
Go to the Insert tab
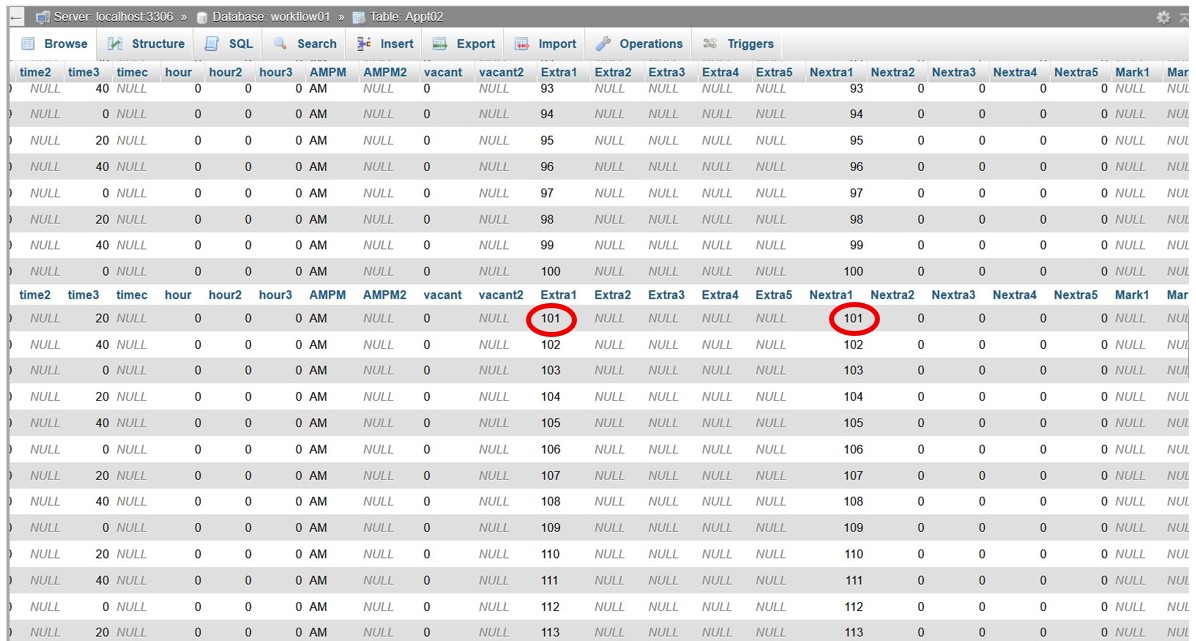tap(385, 44)
